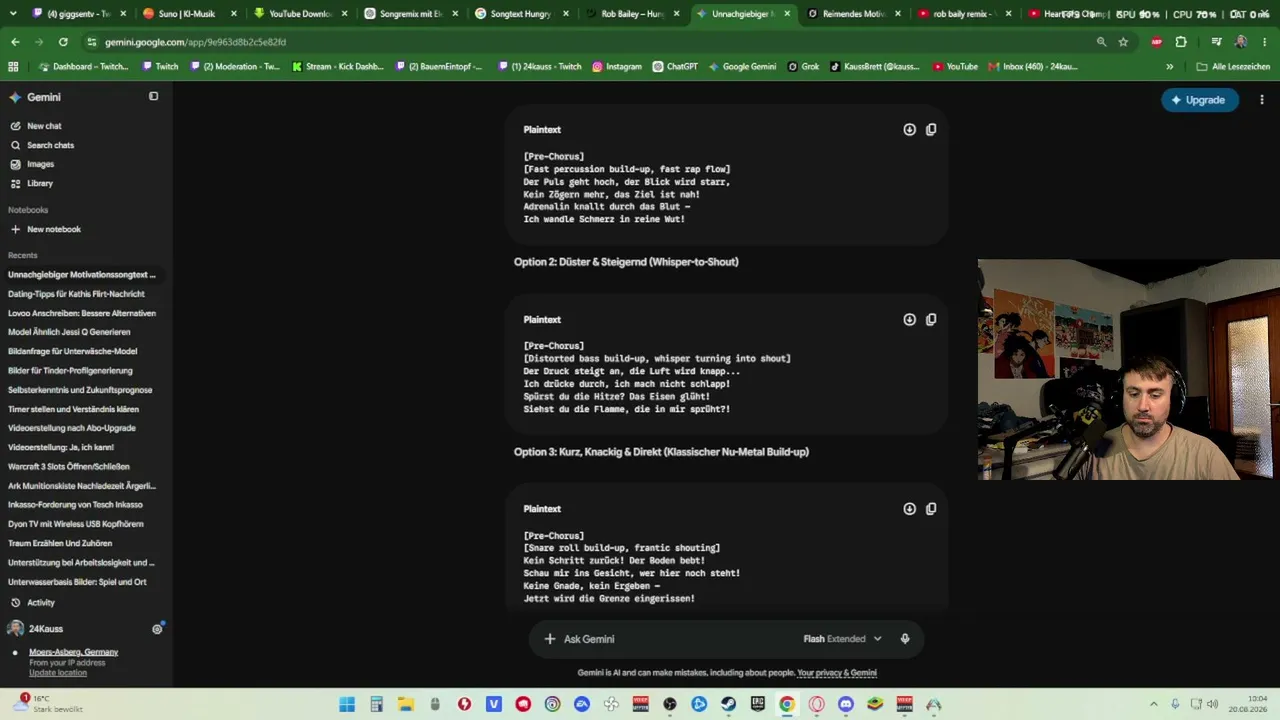Open chat Traum Erzählen Und Zuhören
Screen dimensions: 1280x720
click(x=60, y=543)
